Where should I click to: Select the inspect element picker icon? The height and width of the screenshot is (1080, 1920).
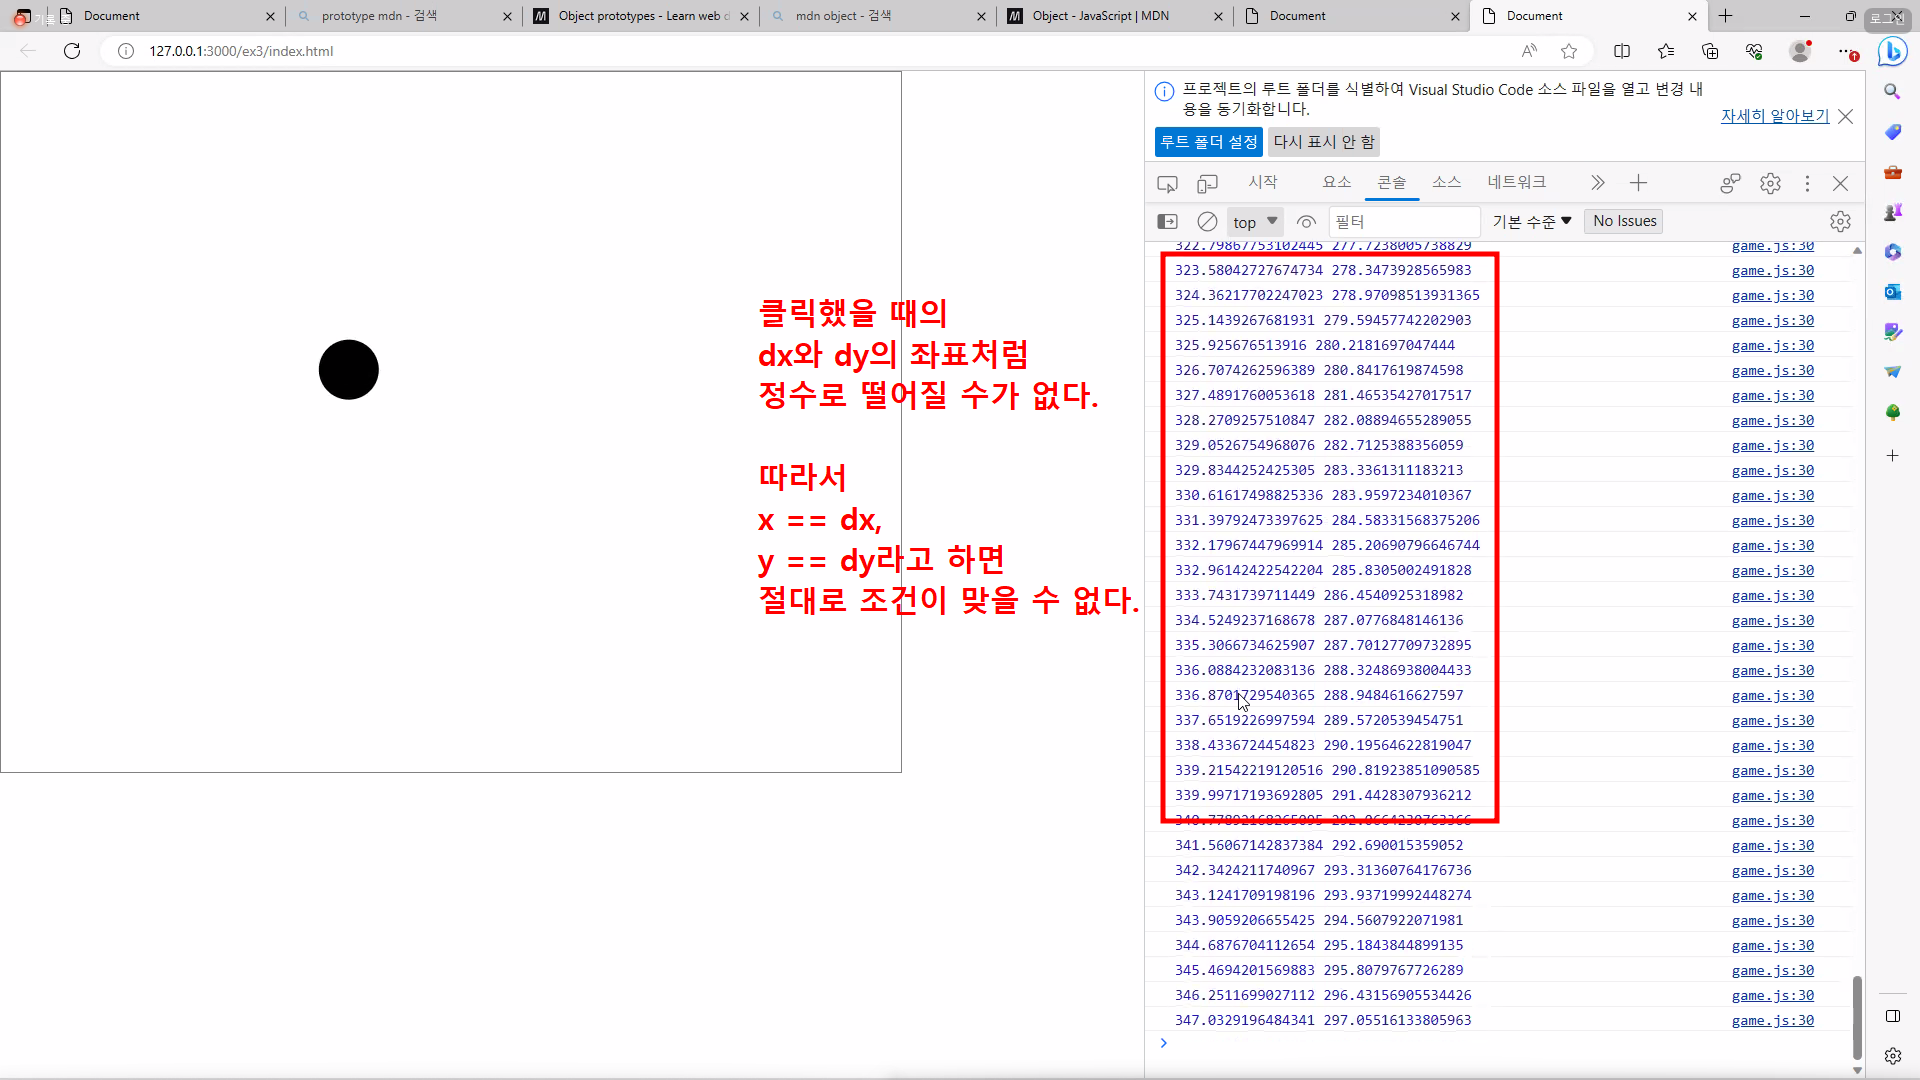tap(1167, 183)
